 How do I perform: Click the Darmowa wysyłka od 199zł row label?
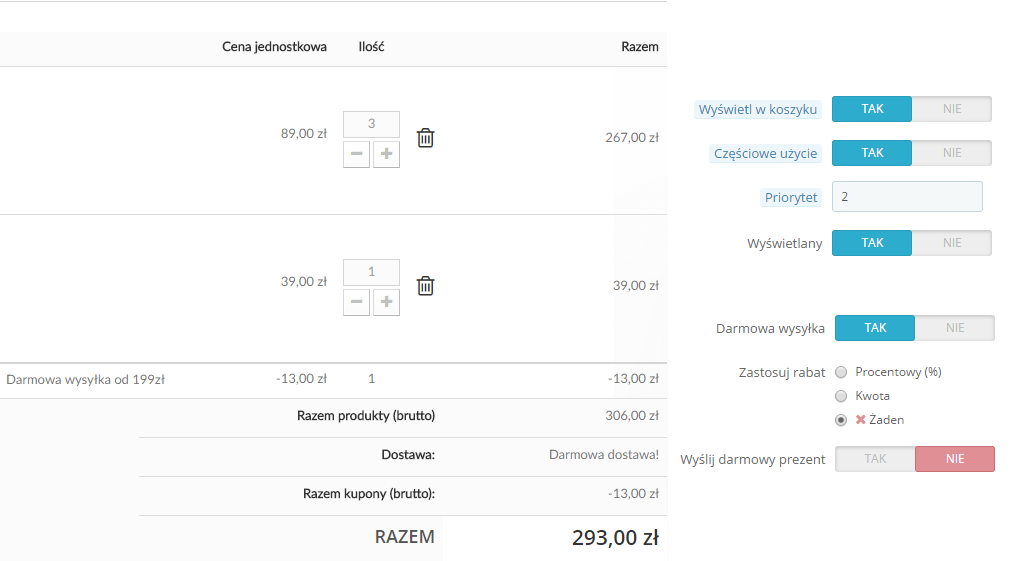pos(85,379)
